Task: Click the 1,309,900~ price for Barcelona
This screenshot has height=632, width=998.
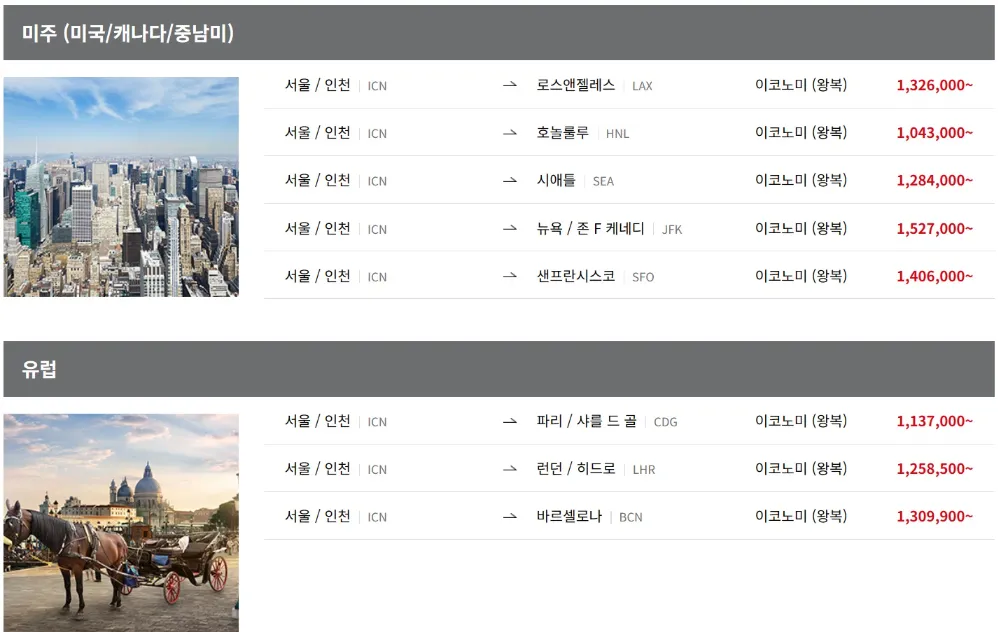Action: point(935,517)
